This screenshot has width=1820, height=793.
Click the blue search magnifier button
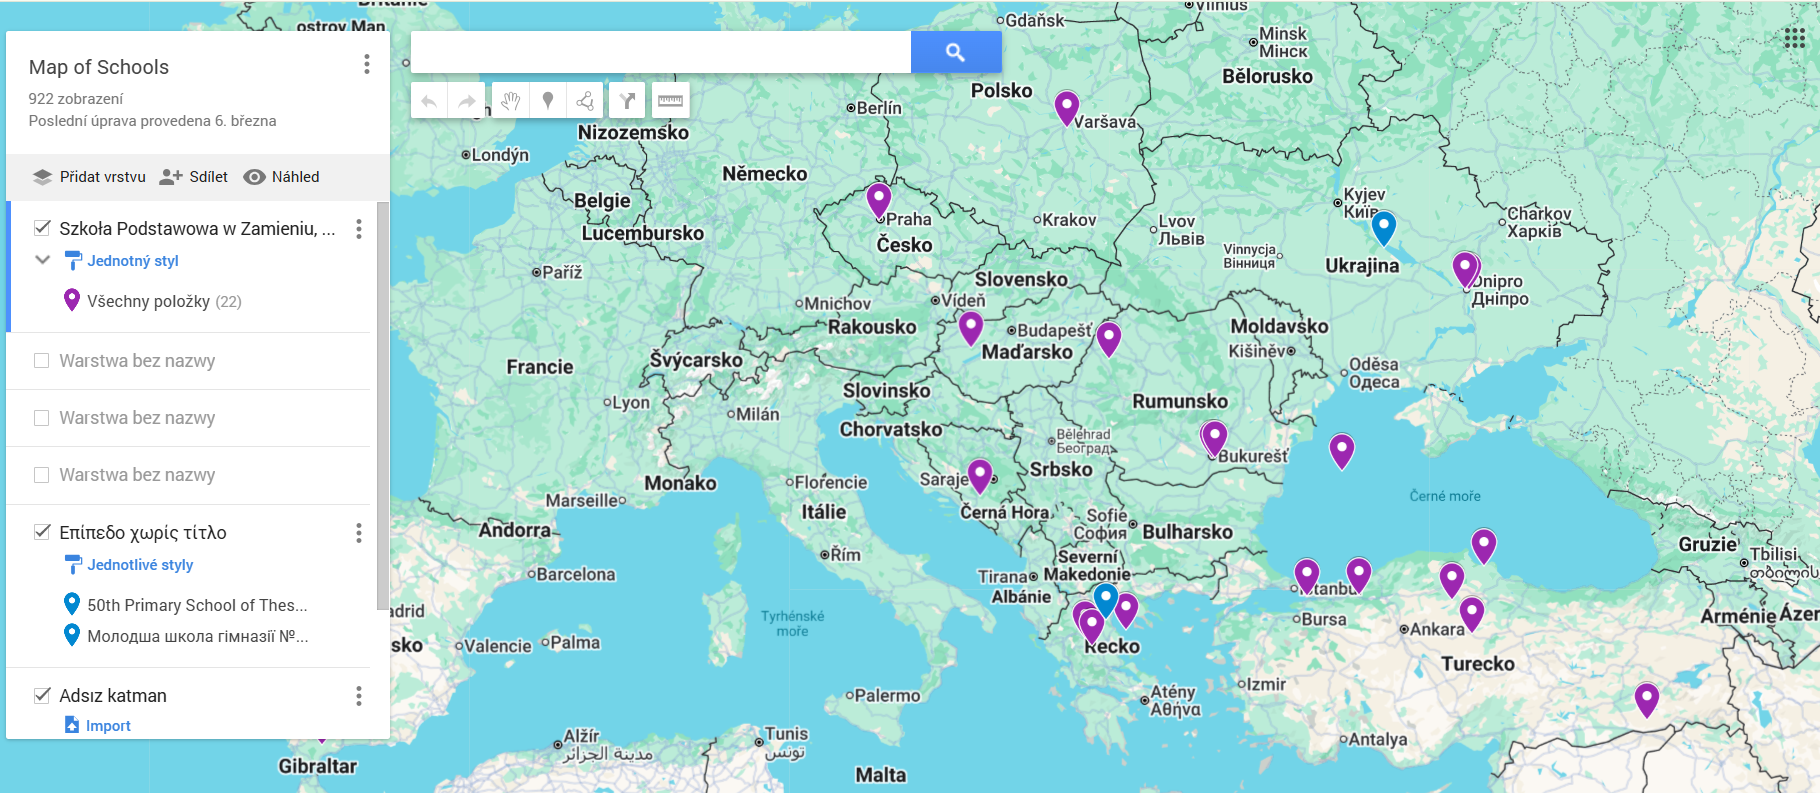[955, 52]
